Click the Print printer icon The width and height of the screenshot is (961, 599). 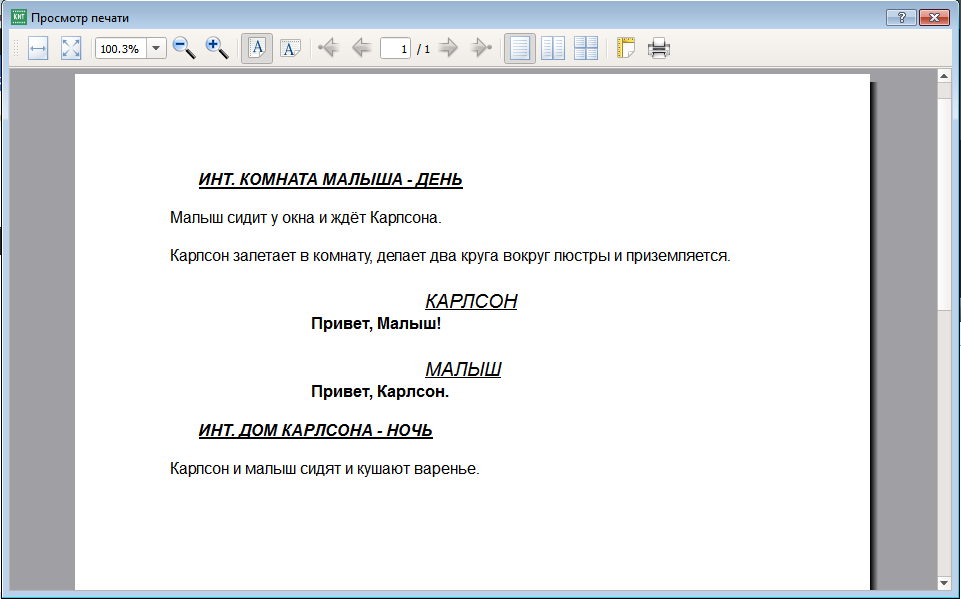(x=659, y=48)
